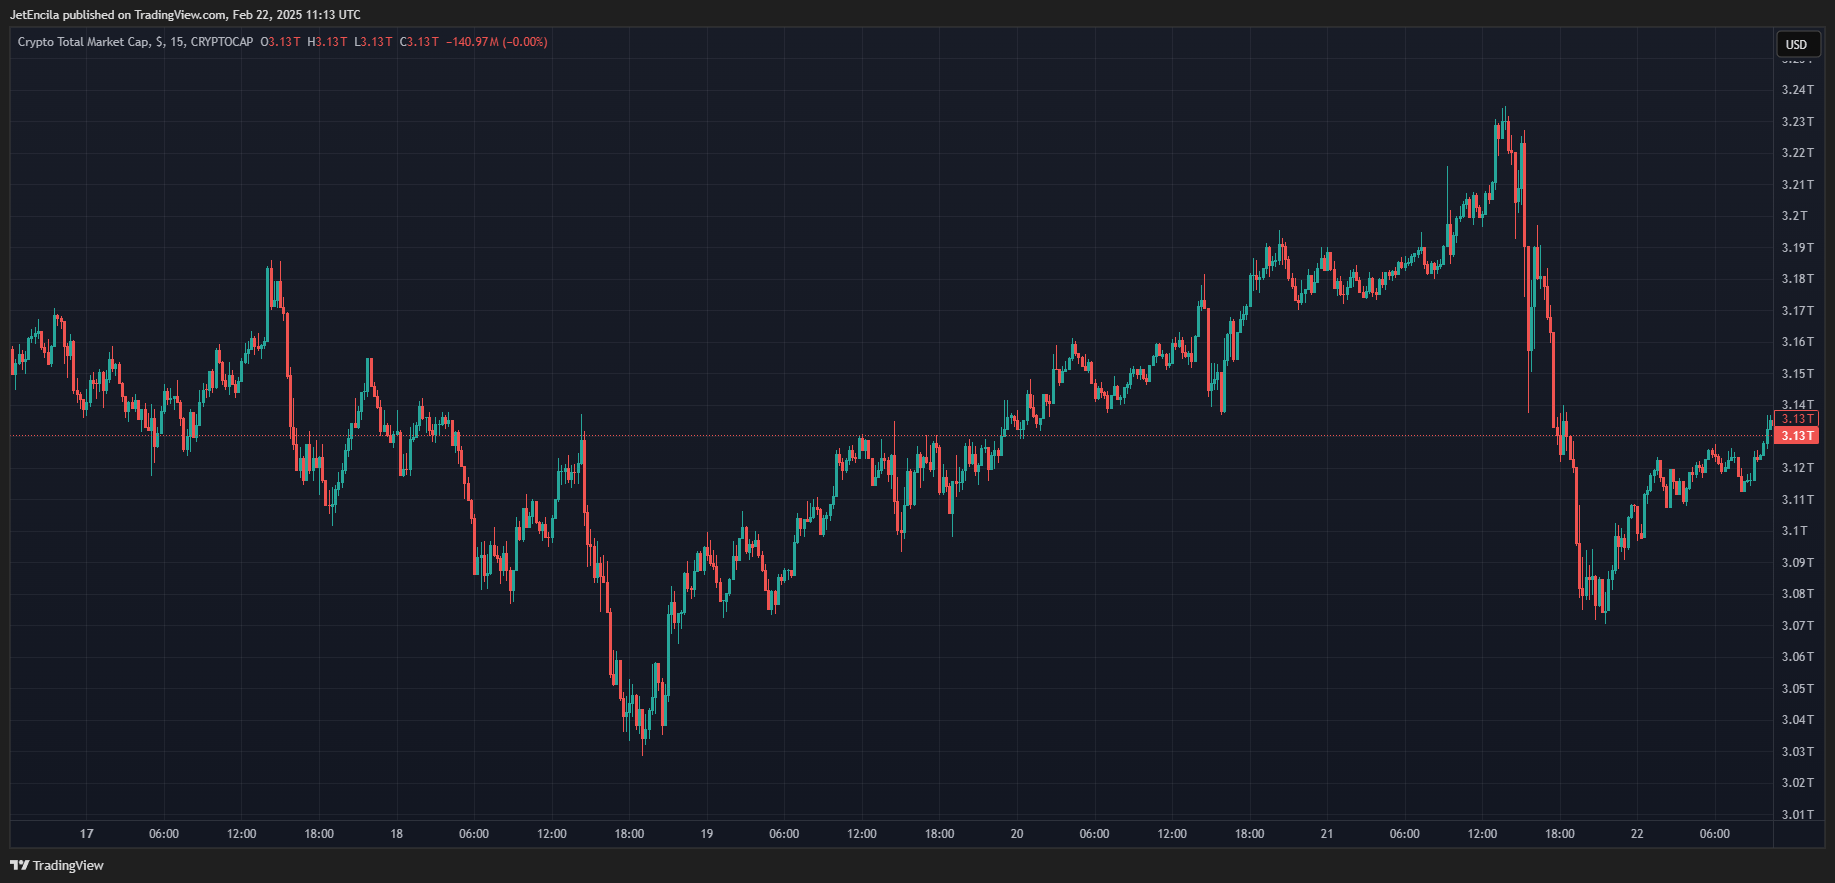1835x883 pixels.
Task: Click the 3.19T price axis label
Action: pyautogui.click(x=1797, y=248)
